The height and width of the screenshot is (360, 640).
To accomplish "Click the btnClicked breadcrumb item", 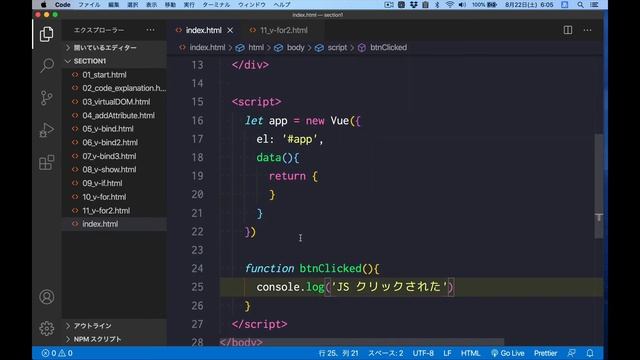I will (x=388, y=47).
